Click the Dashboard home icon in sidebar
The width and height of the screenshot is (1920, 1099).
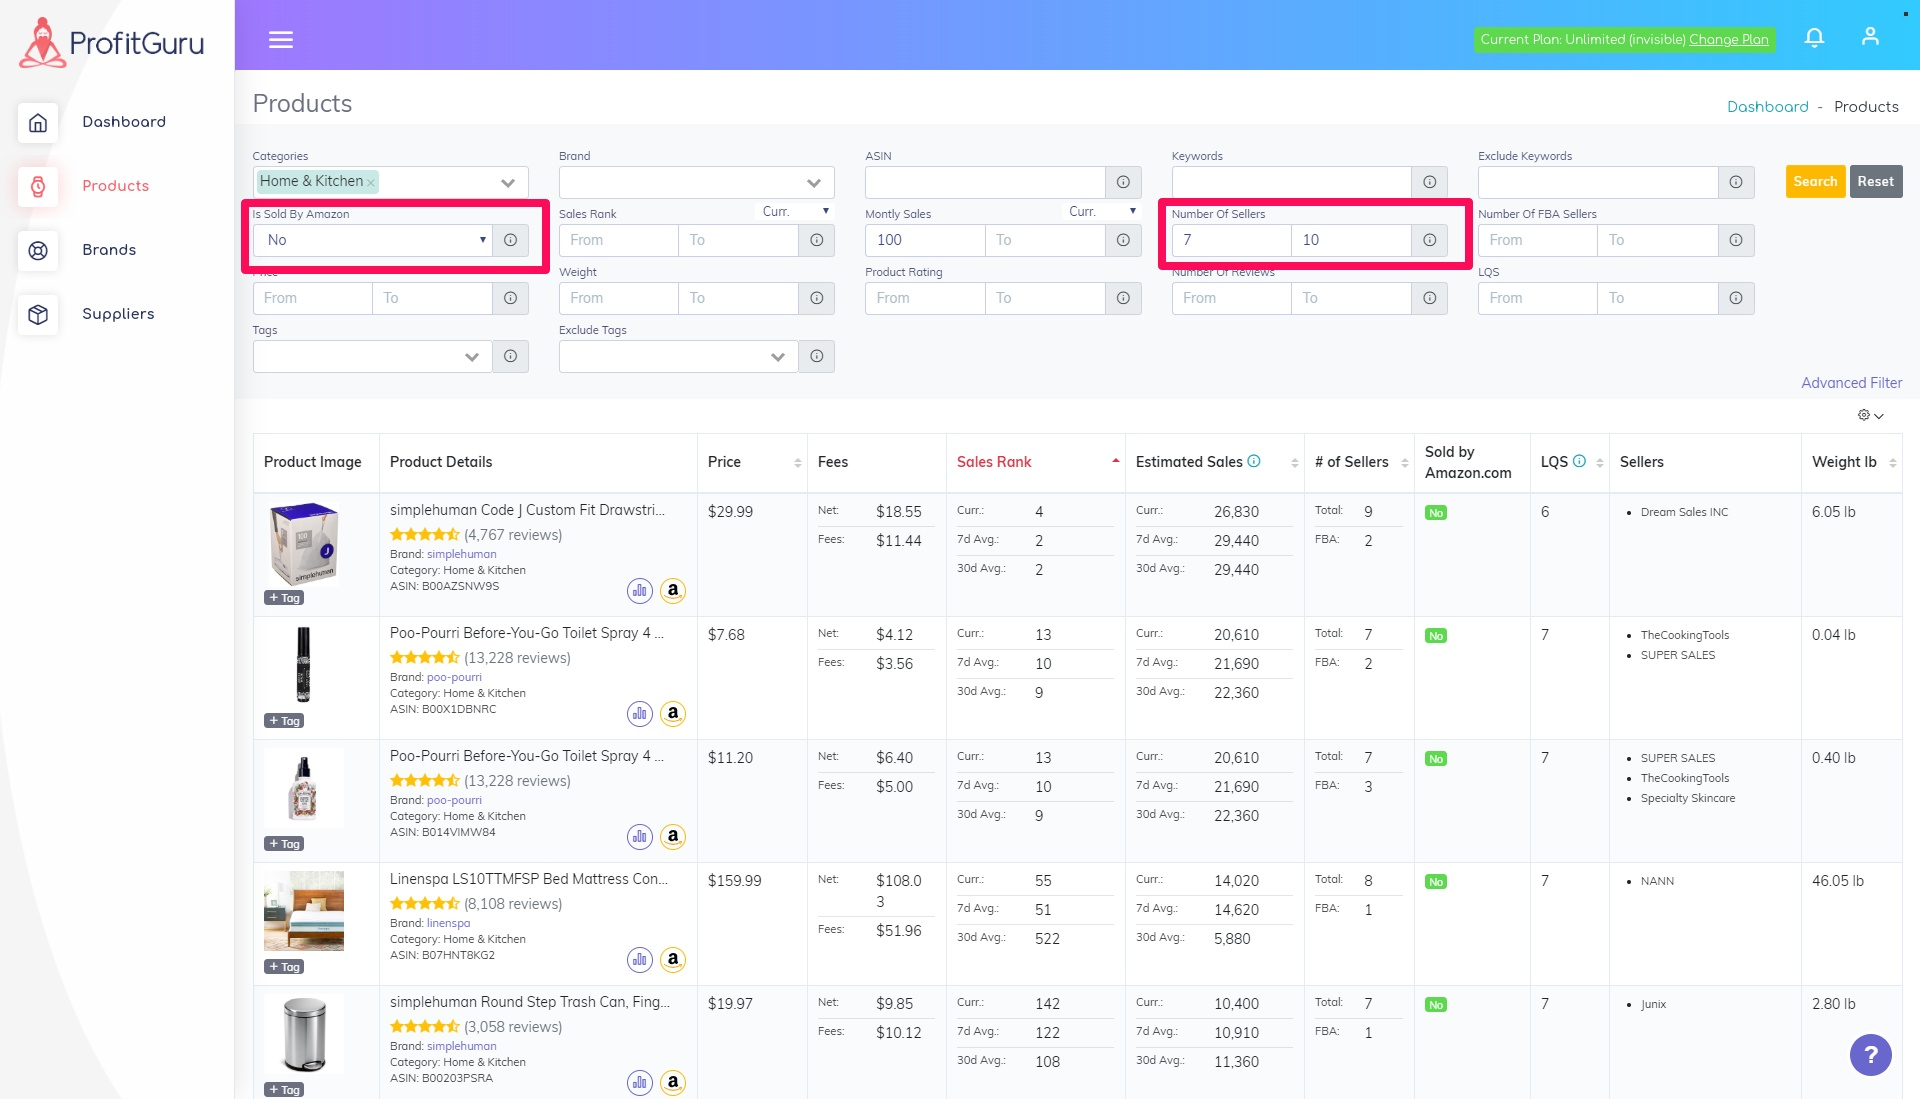pos(38,122)
